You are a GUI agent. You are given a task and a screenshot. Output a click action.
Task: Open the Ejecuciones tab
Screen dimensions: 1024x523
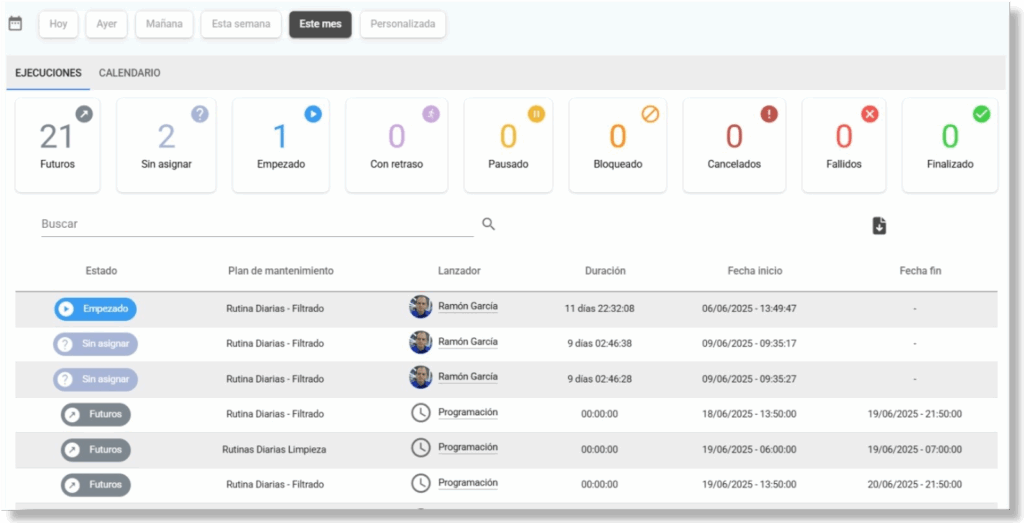48,73
